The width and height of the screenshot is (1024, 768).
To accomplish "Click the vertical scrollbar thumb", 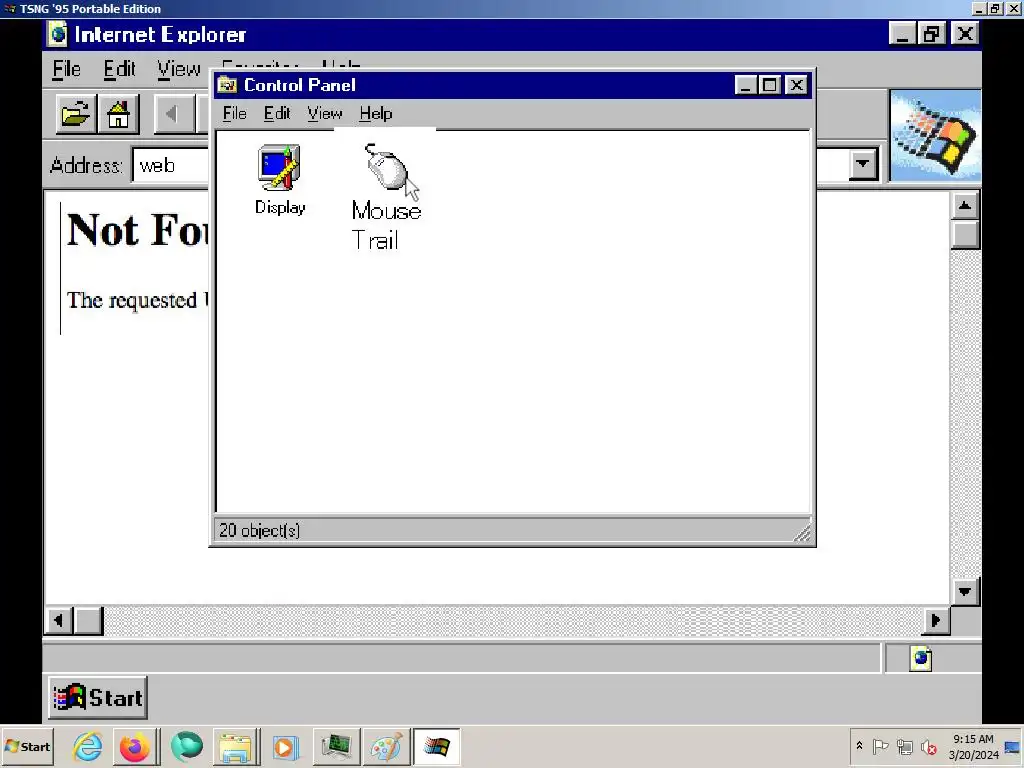I will tap(965, 235).
